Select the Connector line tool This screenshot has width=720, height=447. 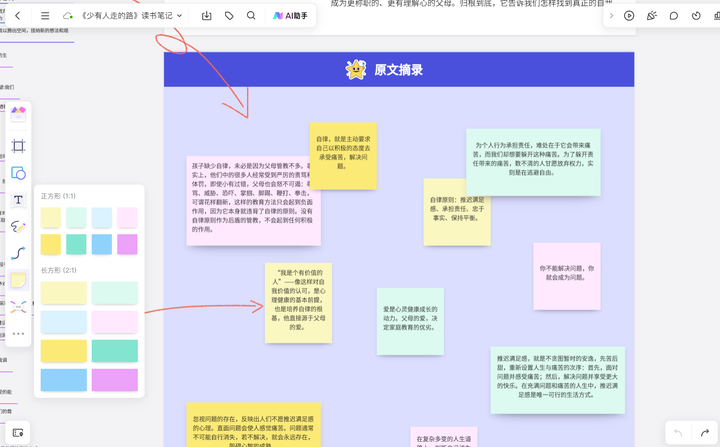click(x=18, y=253)
